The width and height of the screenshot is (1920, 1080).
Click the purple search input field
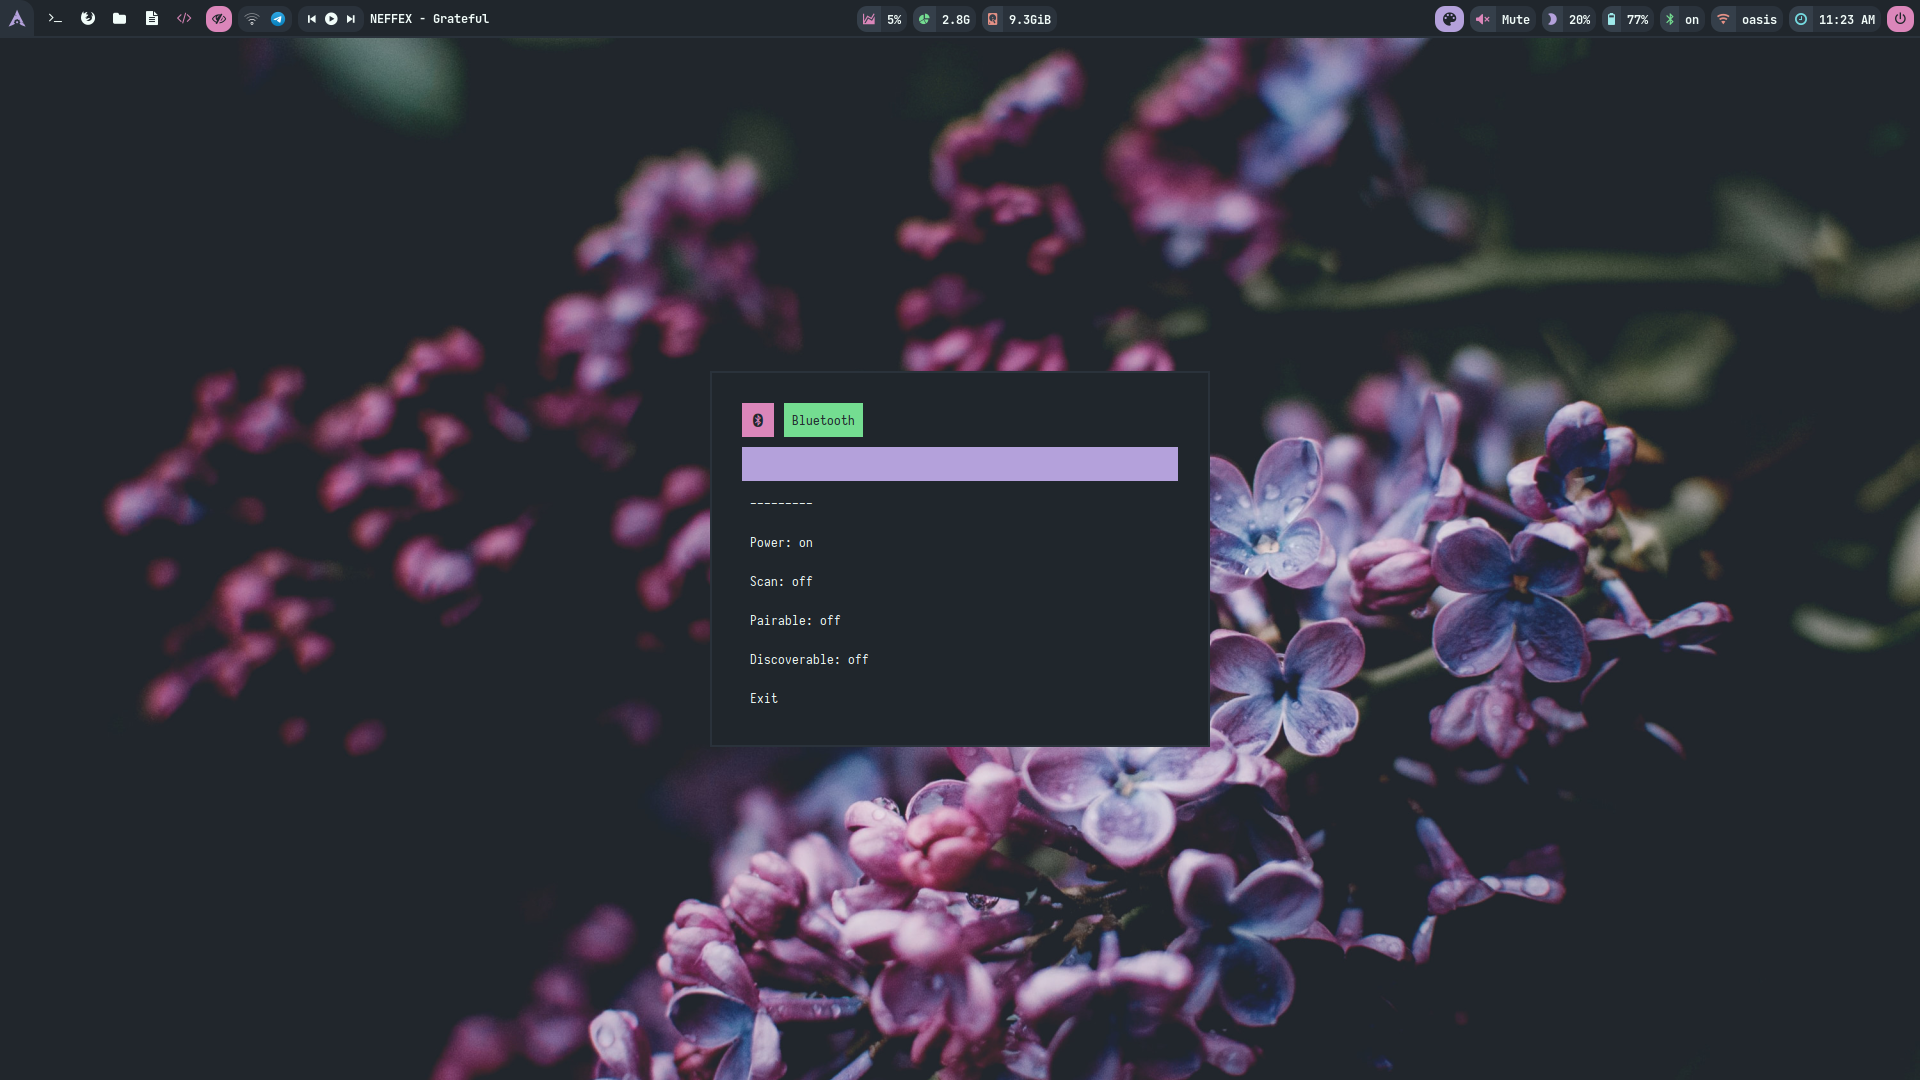pos(959,464)
